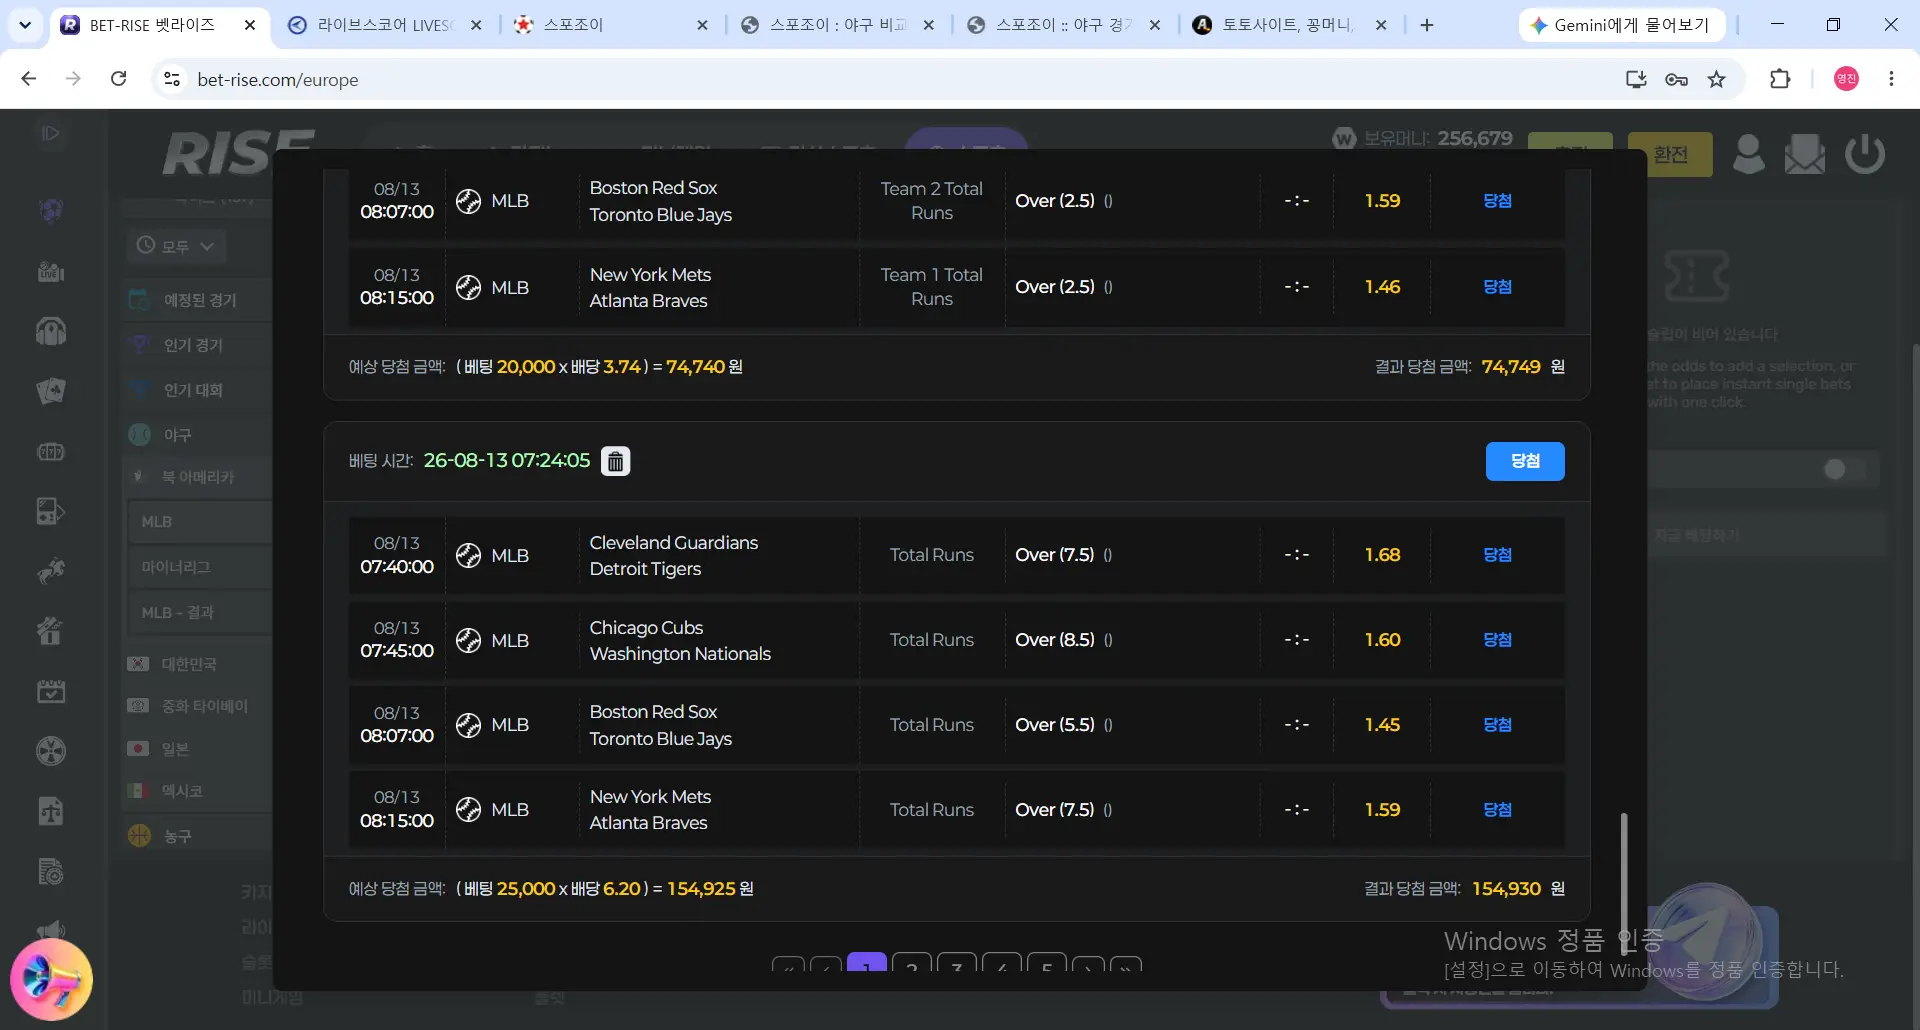Click the 74,749 result payout amount
1920x1030 pixels.
point(1511,367)
